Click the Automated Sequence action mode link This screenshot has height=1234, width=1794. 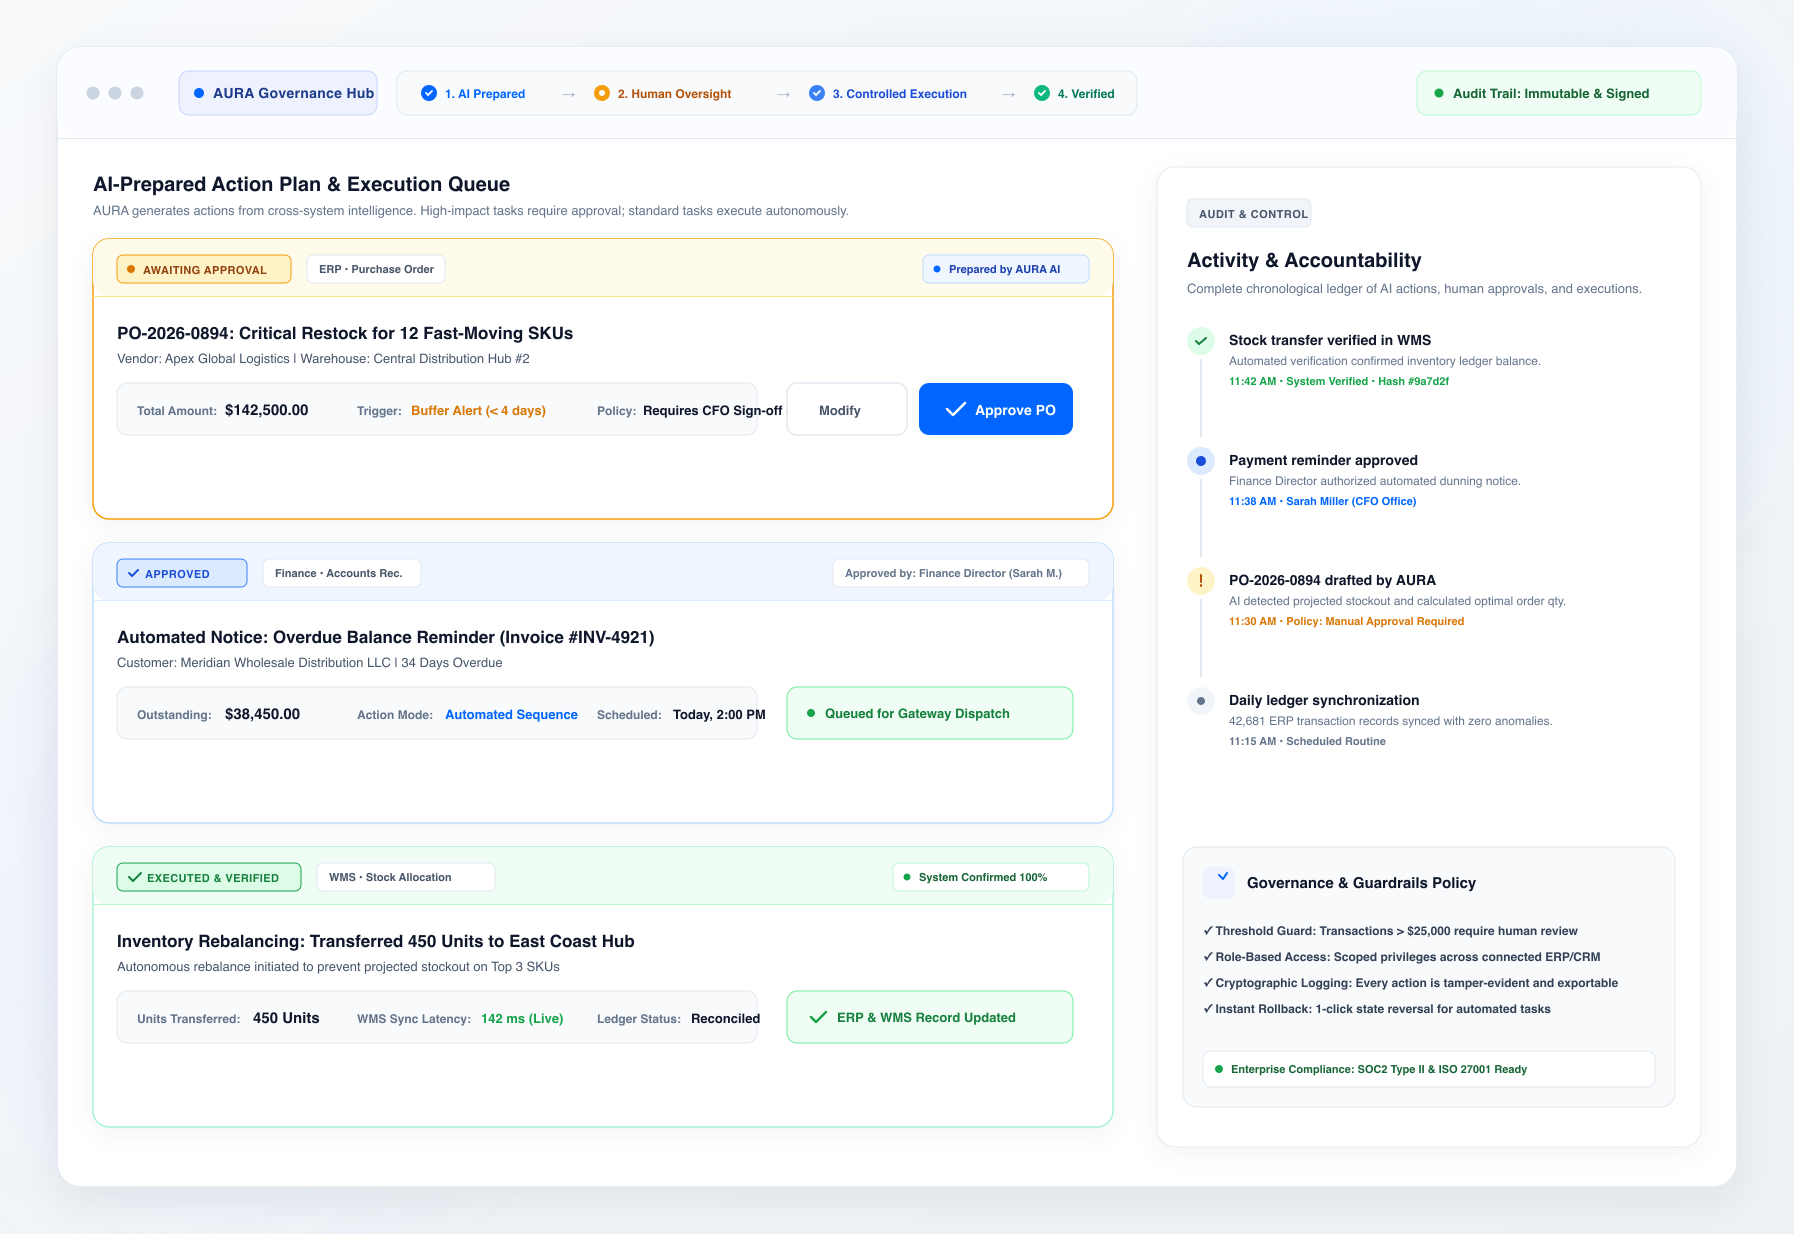point(511,714)
